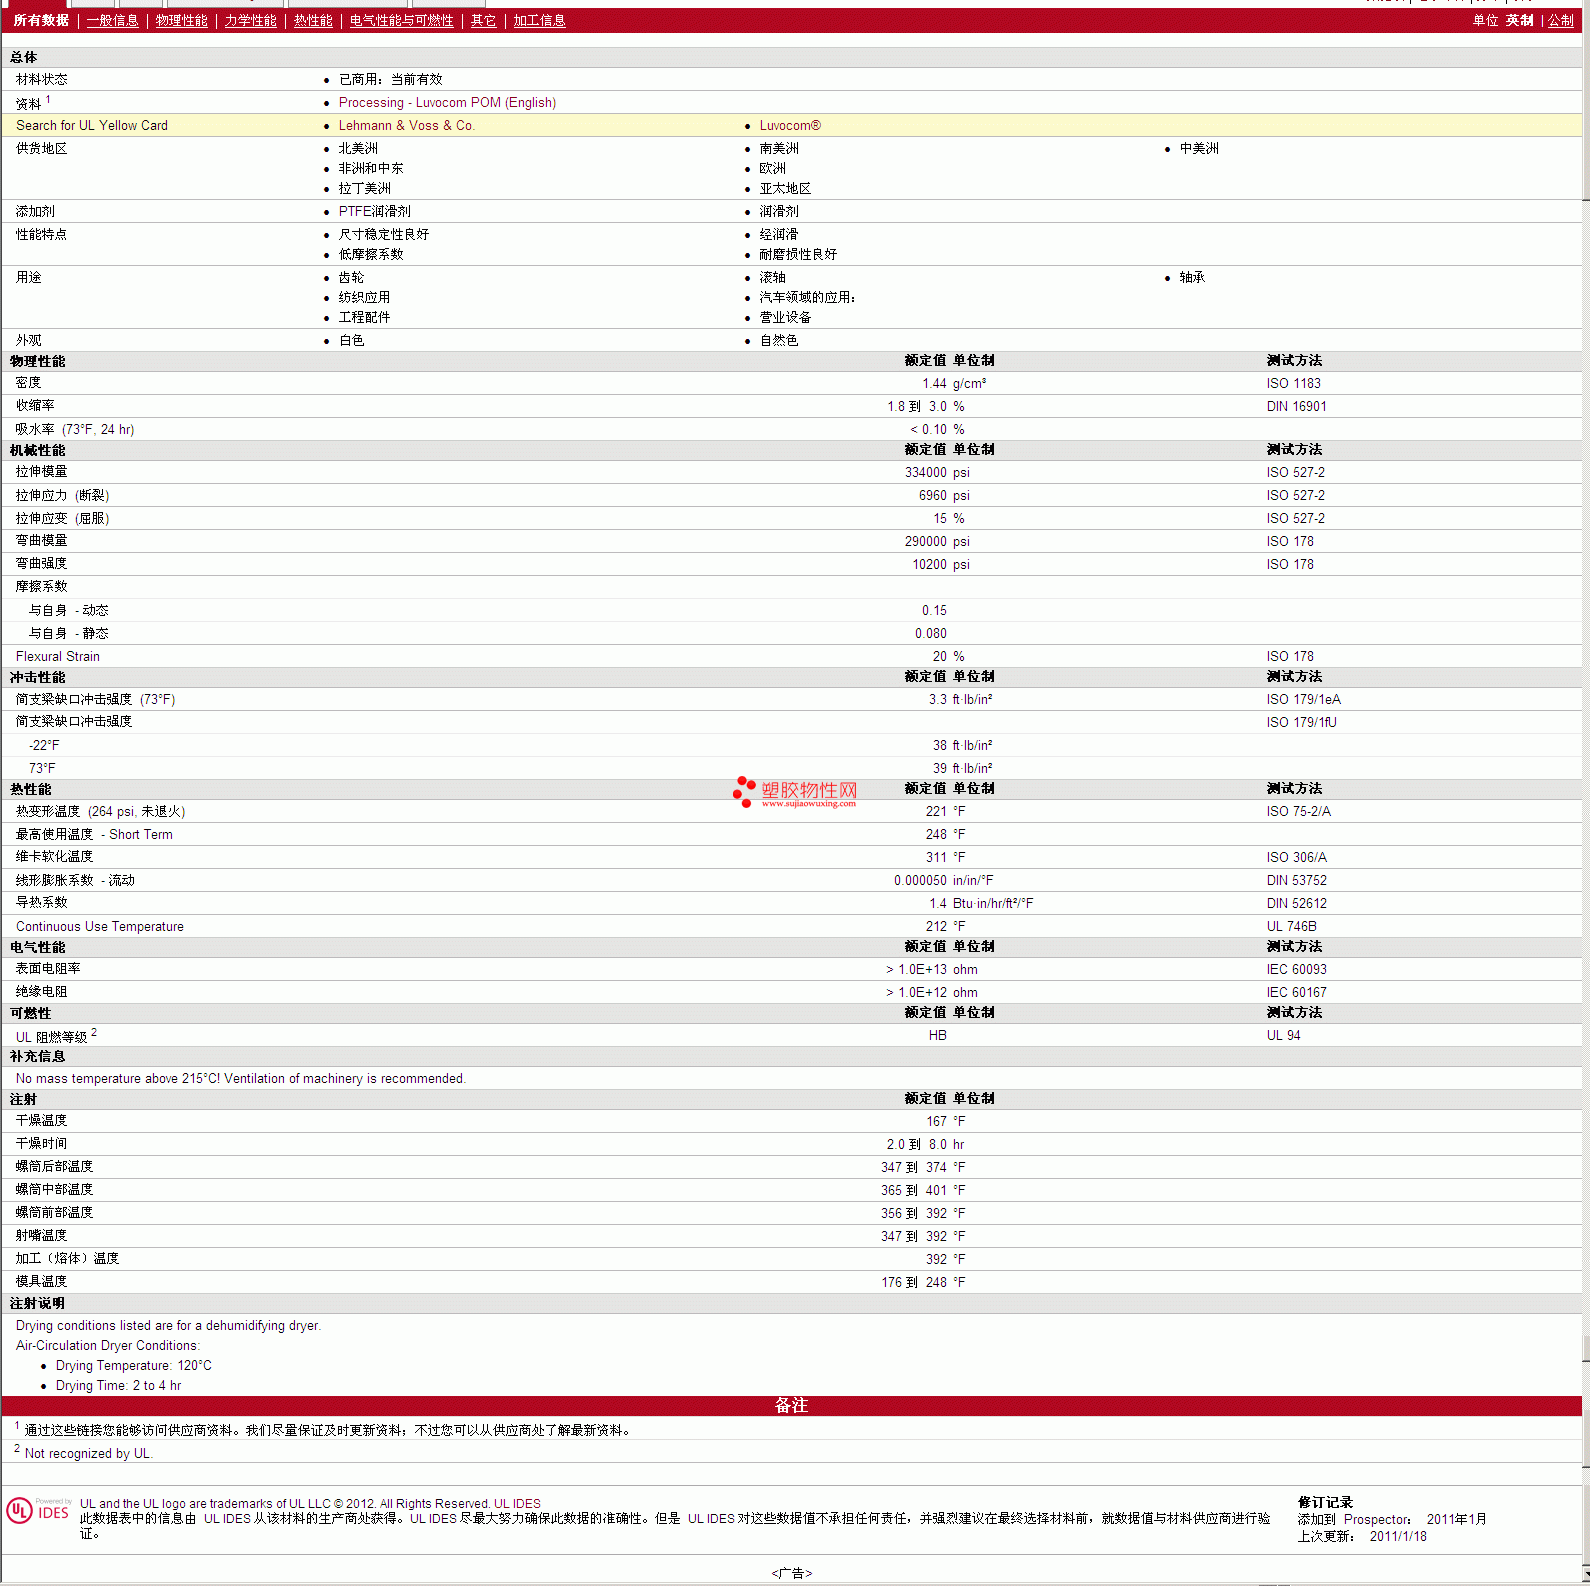Image resolution: width=1590 pixels, height=1586 pixels.
Task: Click the 备注 section header bar
Action: (791, 1405)
